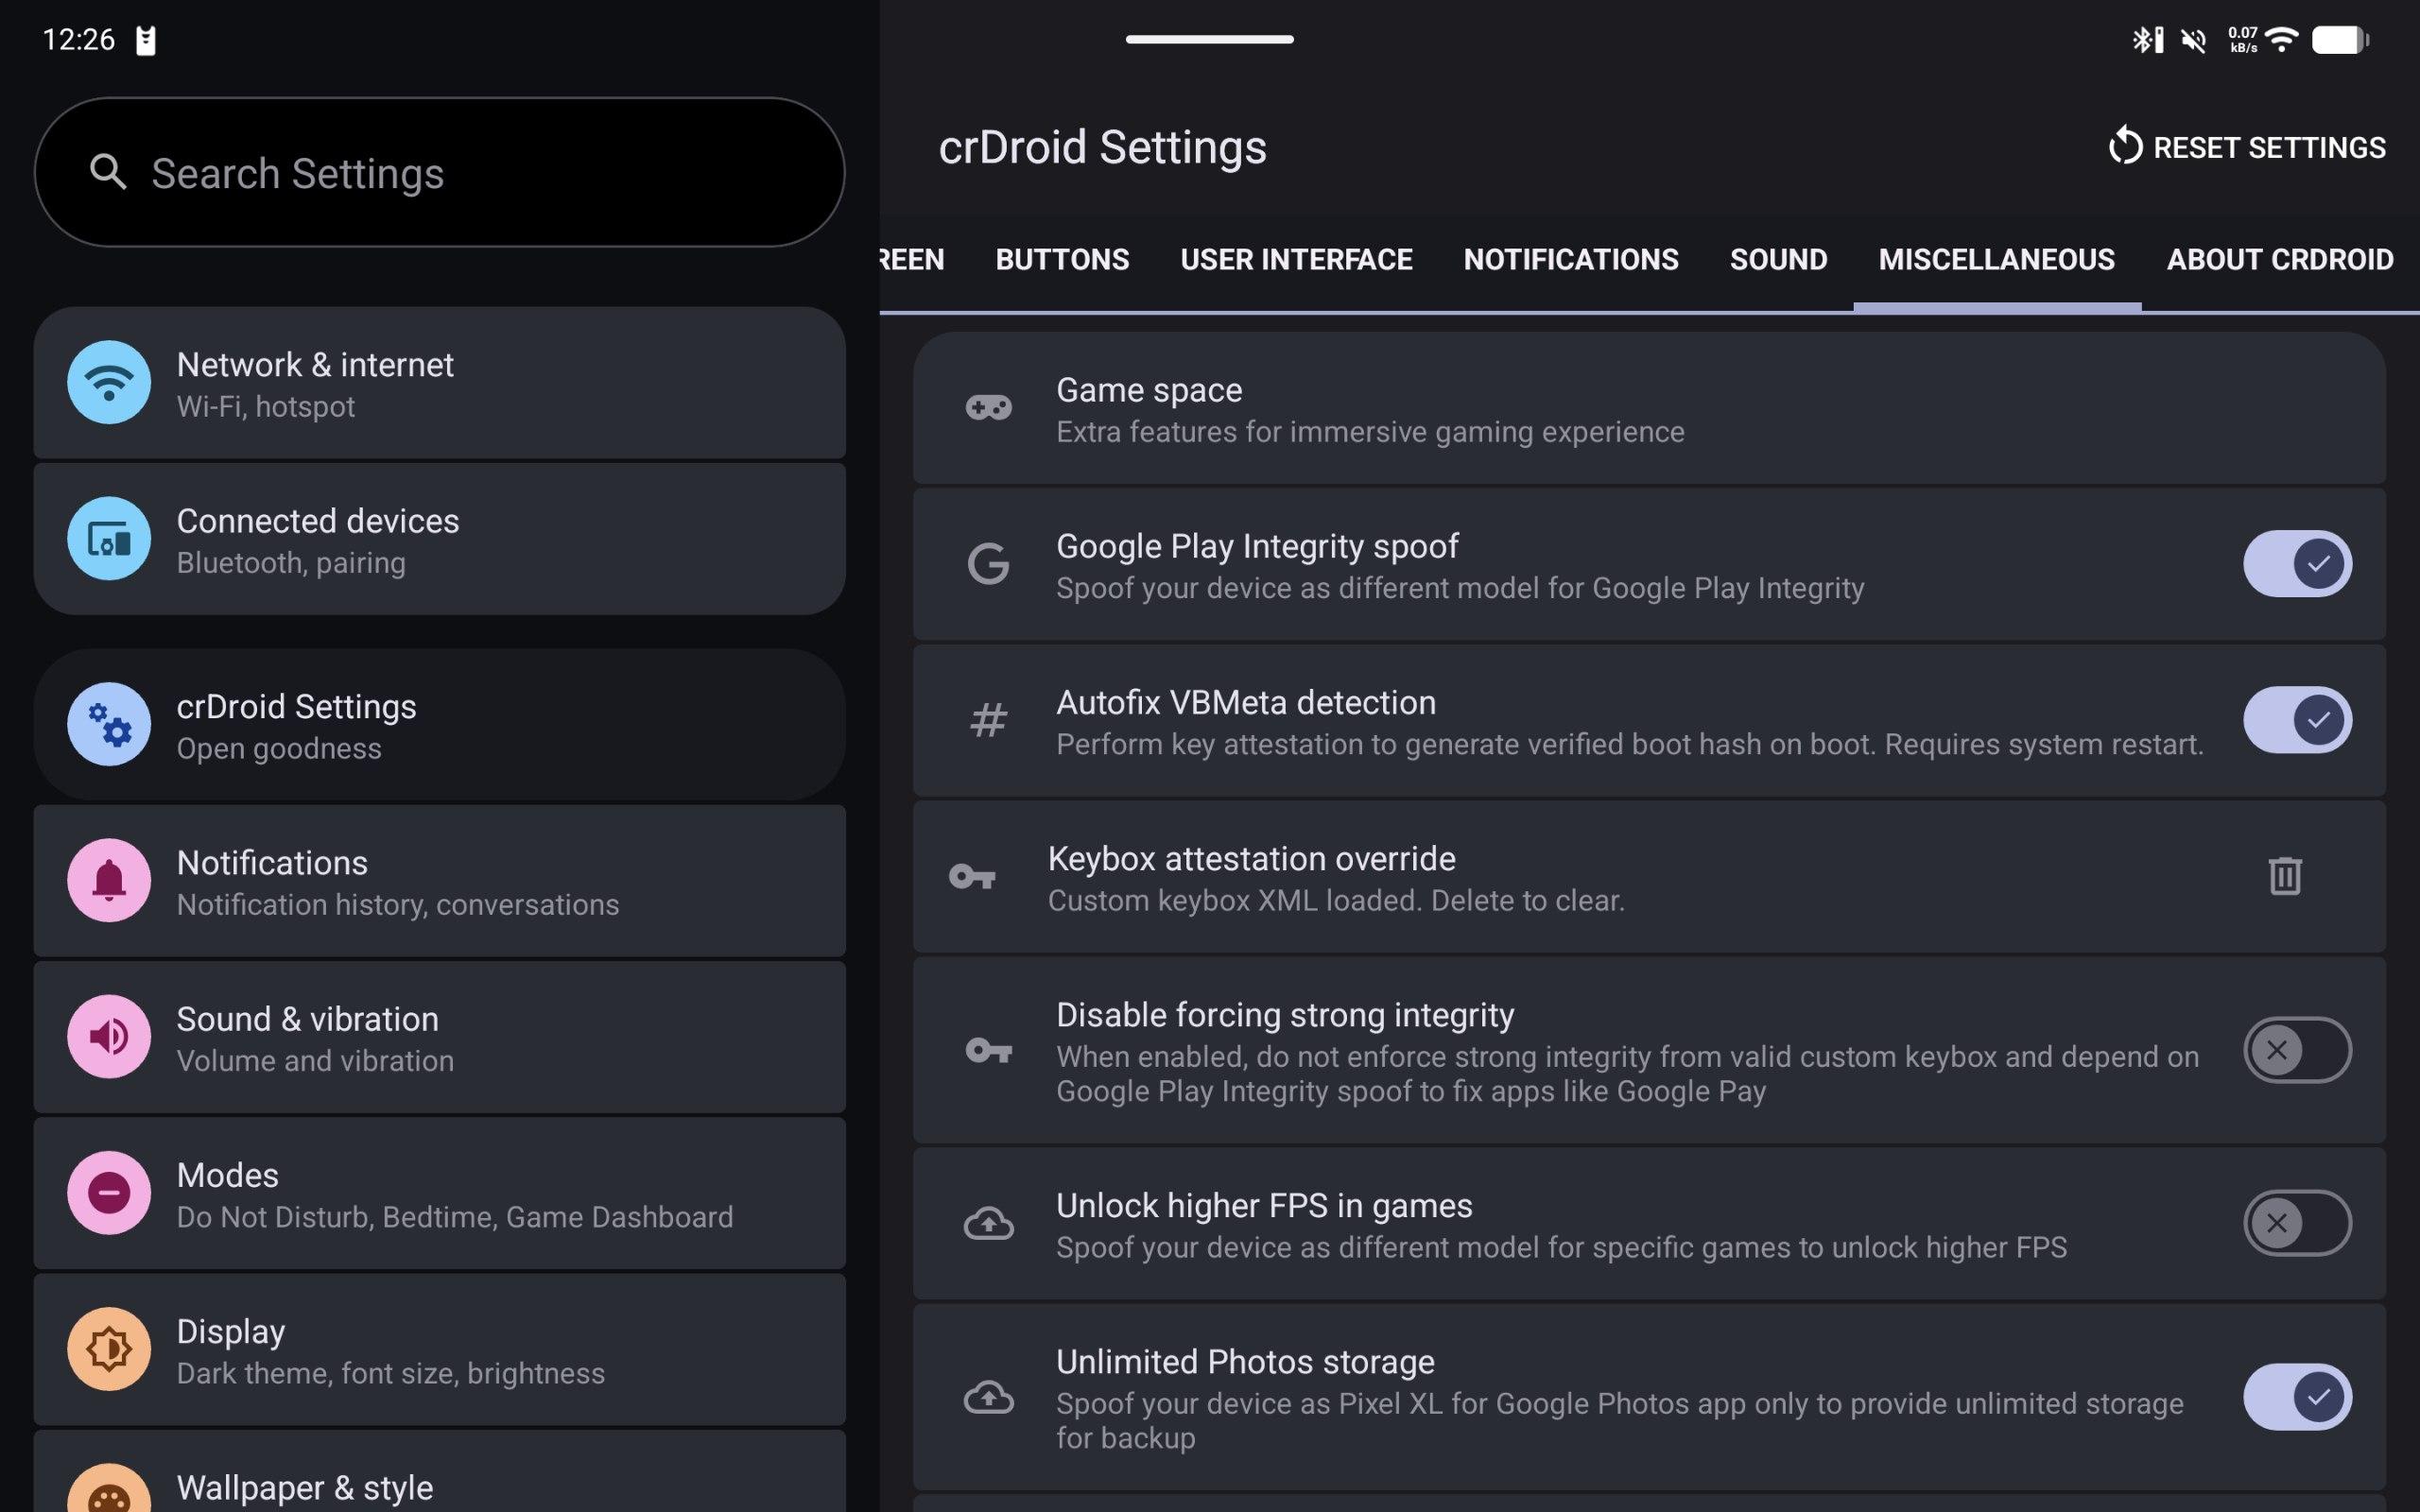
Task: Toggle Unlock higher FPS in games
Action: 2296,1223
